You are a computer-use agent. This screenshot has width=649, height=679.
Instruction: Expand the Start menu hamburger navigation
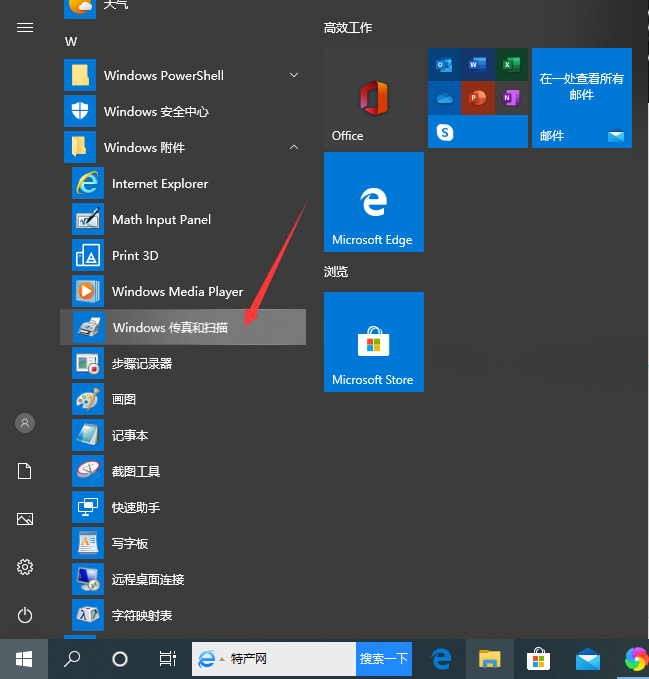25,28
